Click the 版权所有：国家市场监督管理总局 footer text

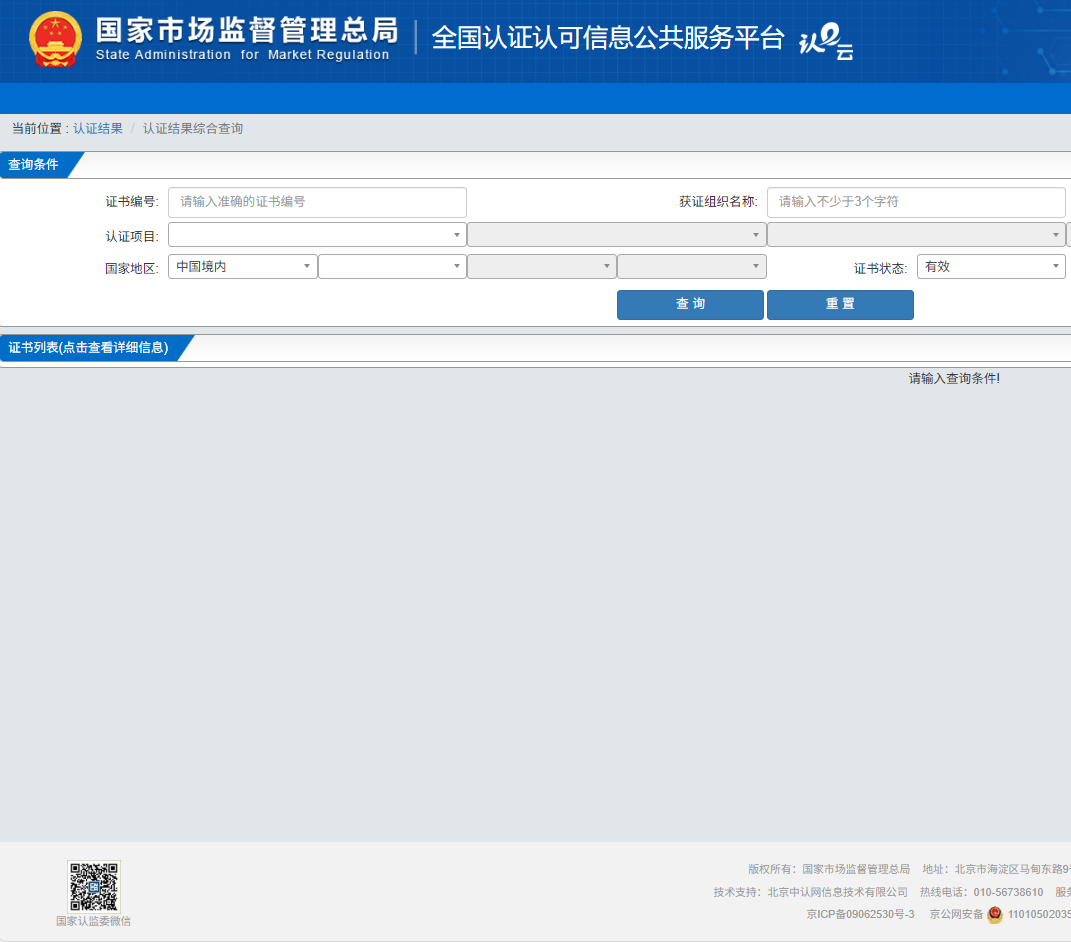(829, 869)
